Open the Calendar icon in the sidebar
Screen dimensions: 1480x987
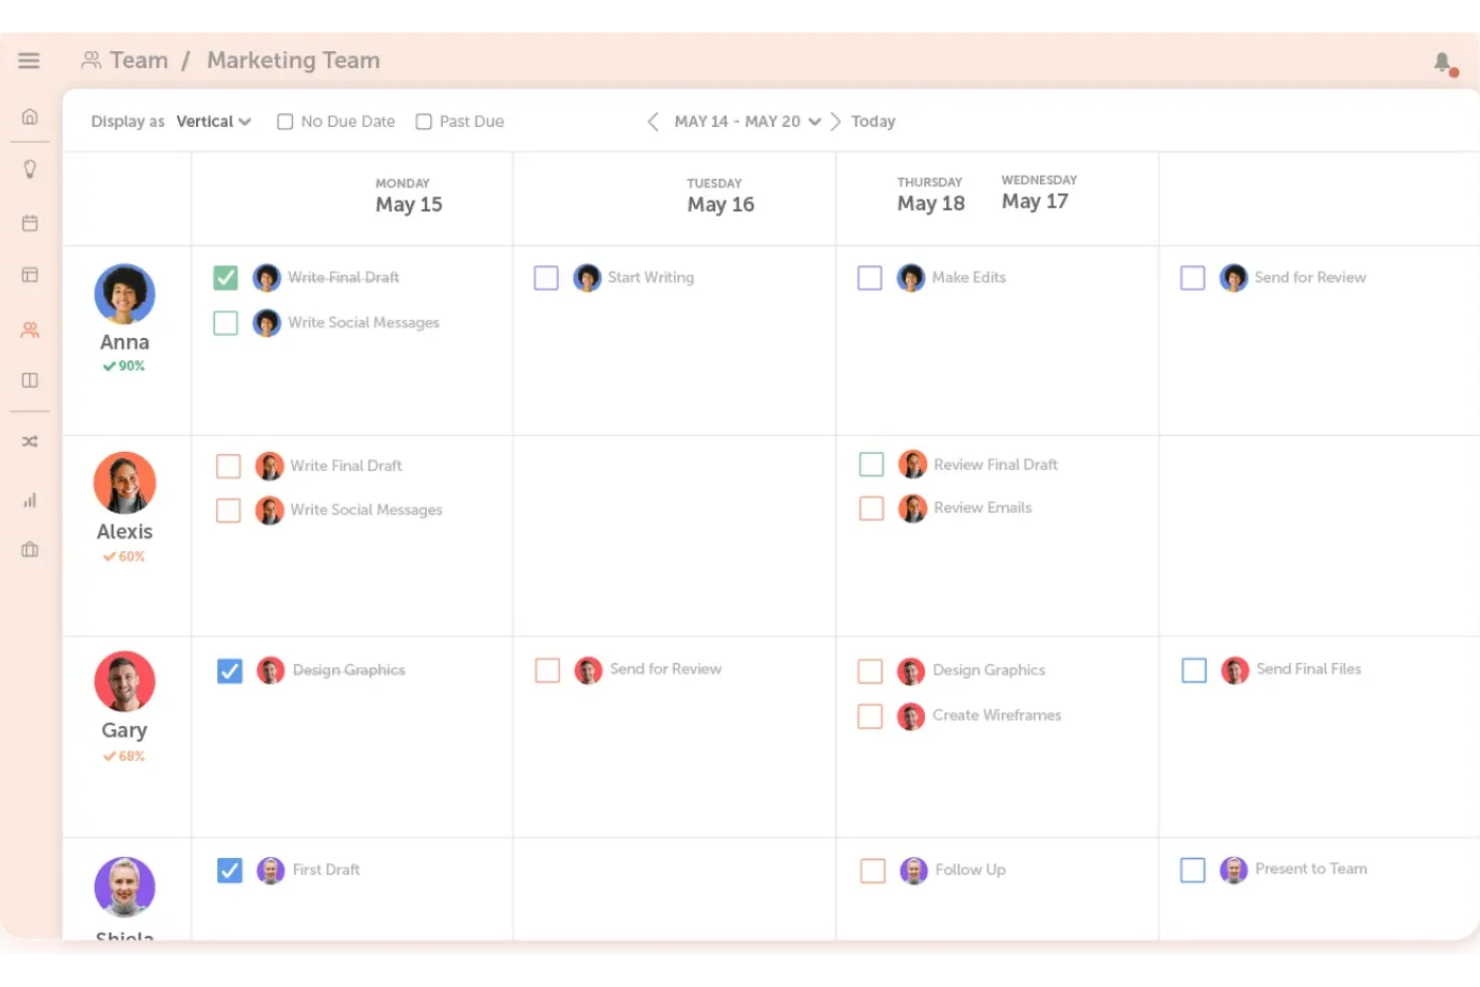(x=29, y=222)
